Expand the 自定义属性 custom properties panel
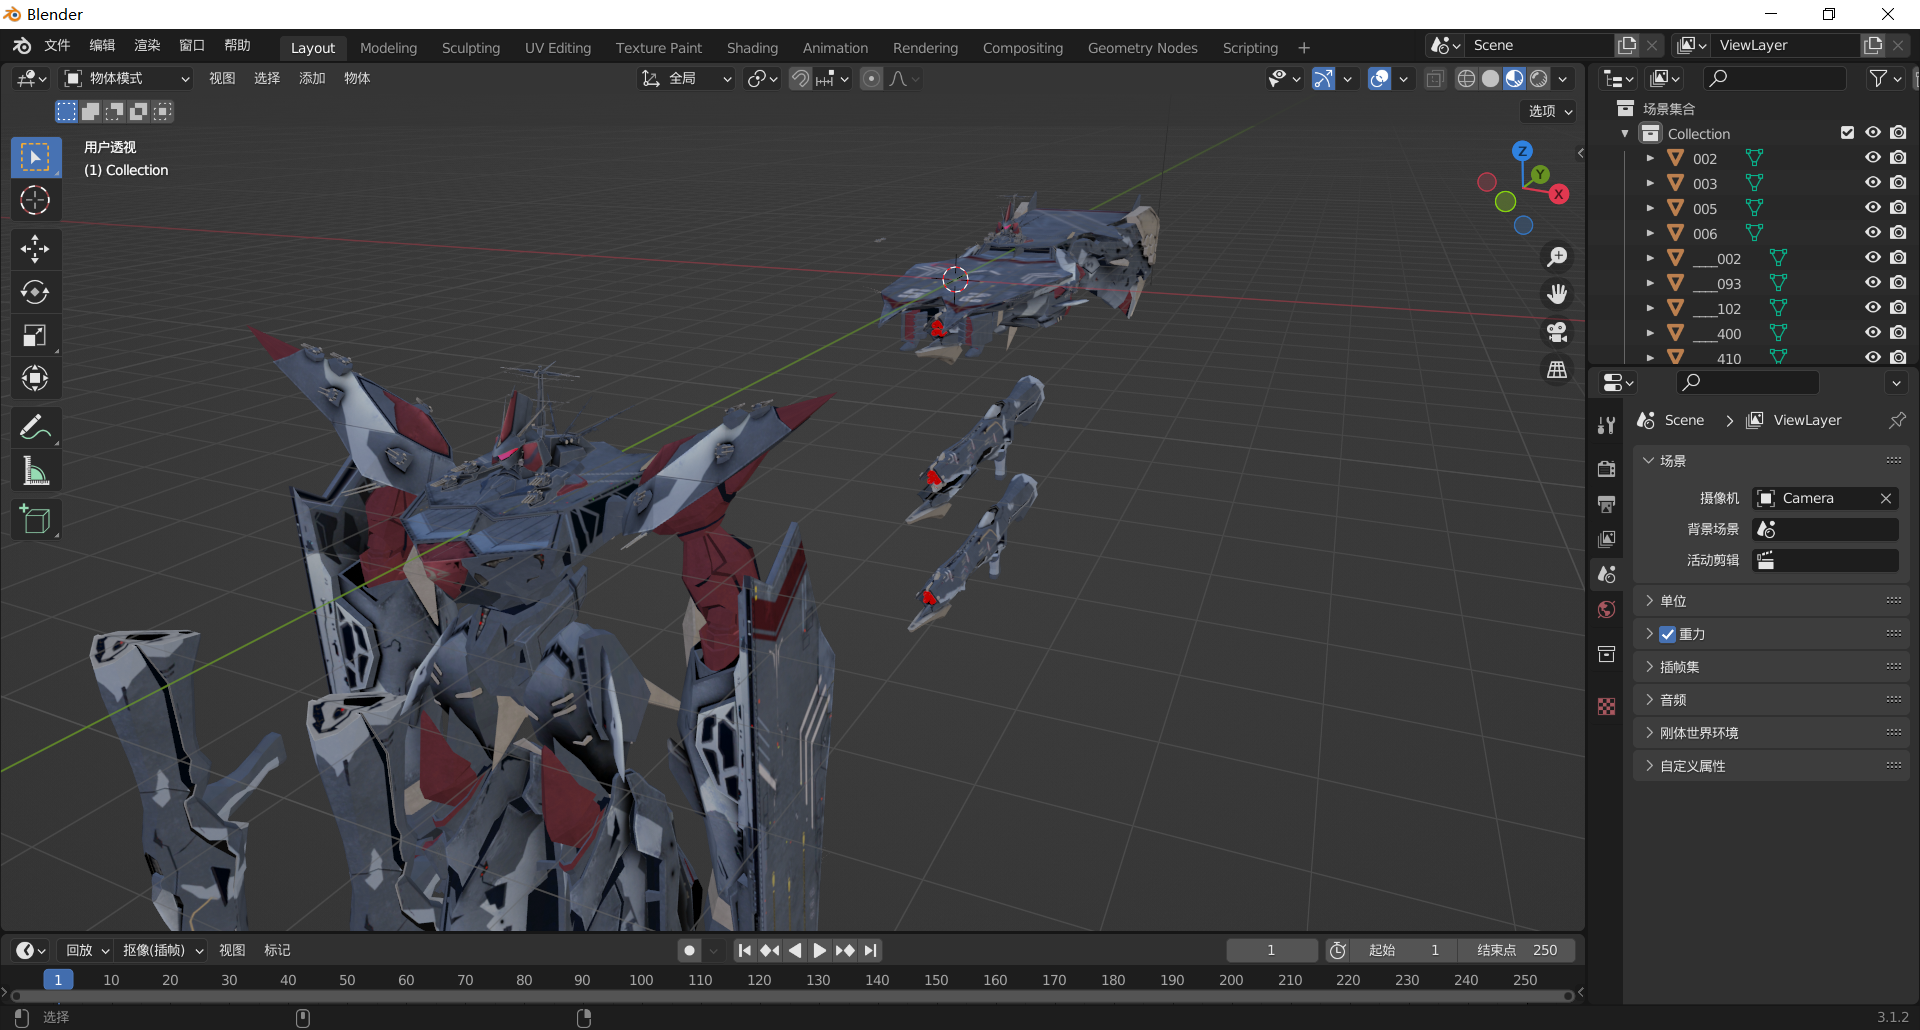The width and height of the screenshot is (1920, 1030). coord(1771,766)
